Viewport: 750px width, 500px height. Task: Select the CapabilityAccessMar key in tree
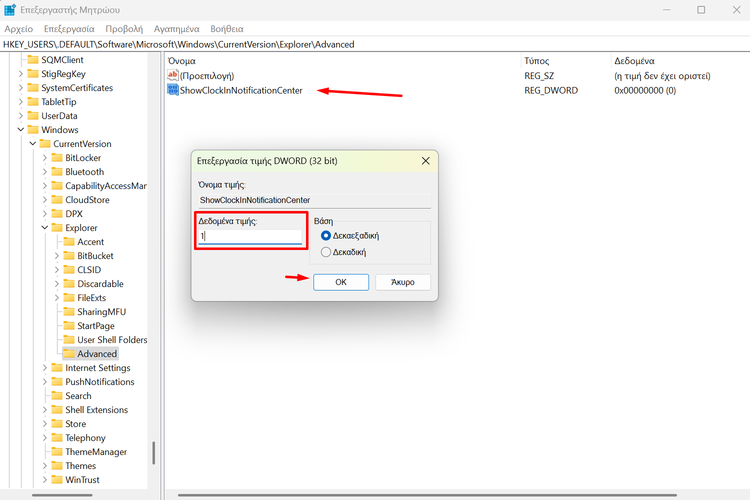click(106, 186)
